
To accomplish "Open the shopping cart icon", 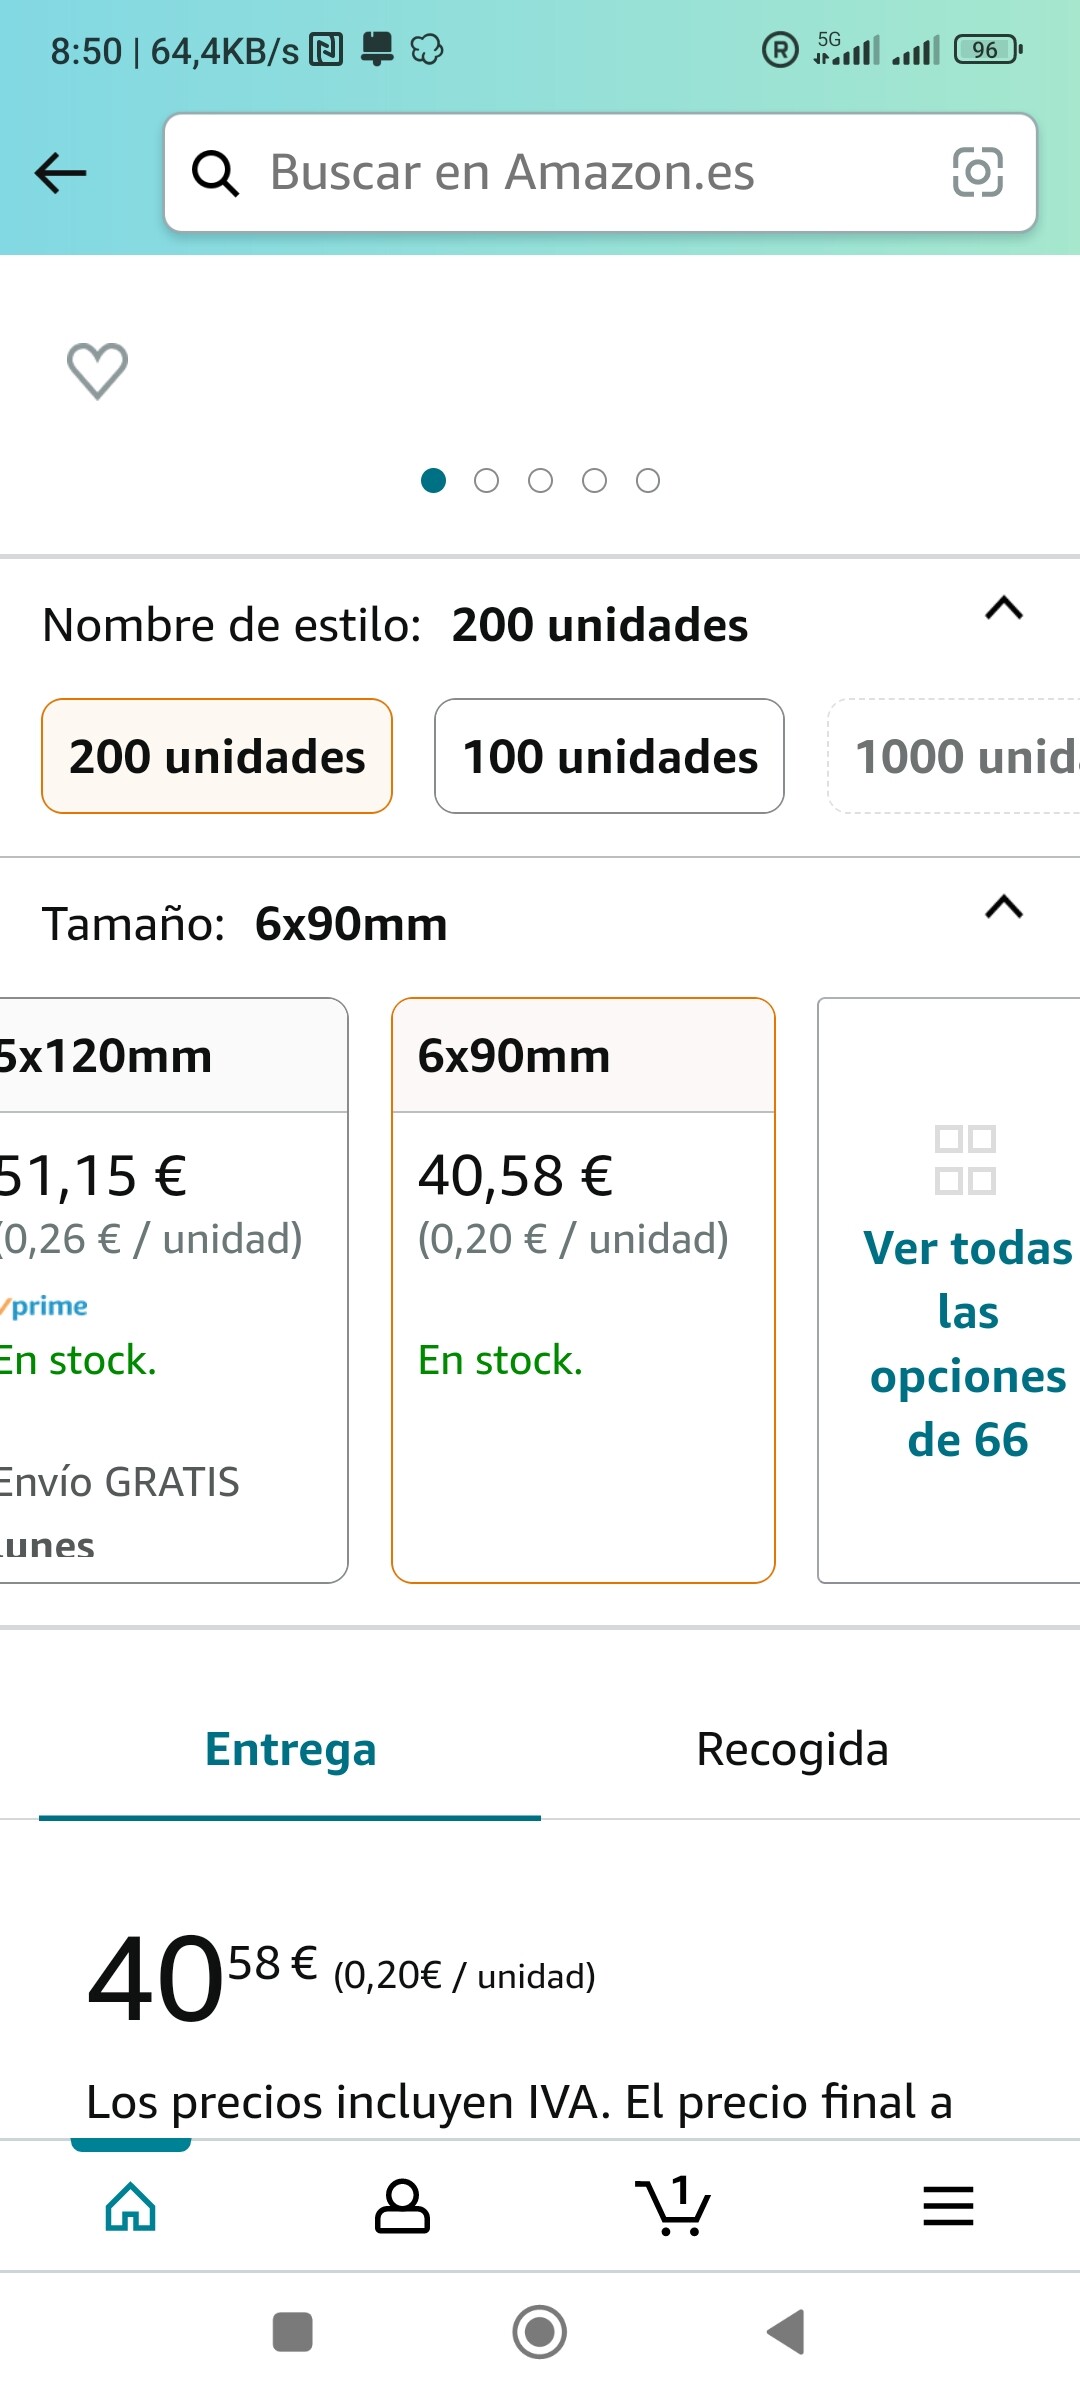I will click(673, 2206).
